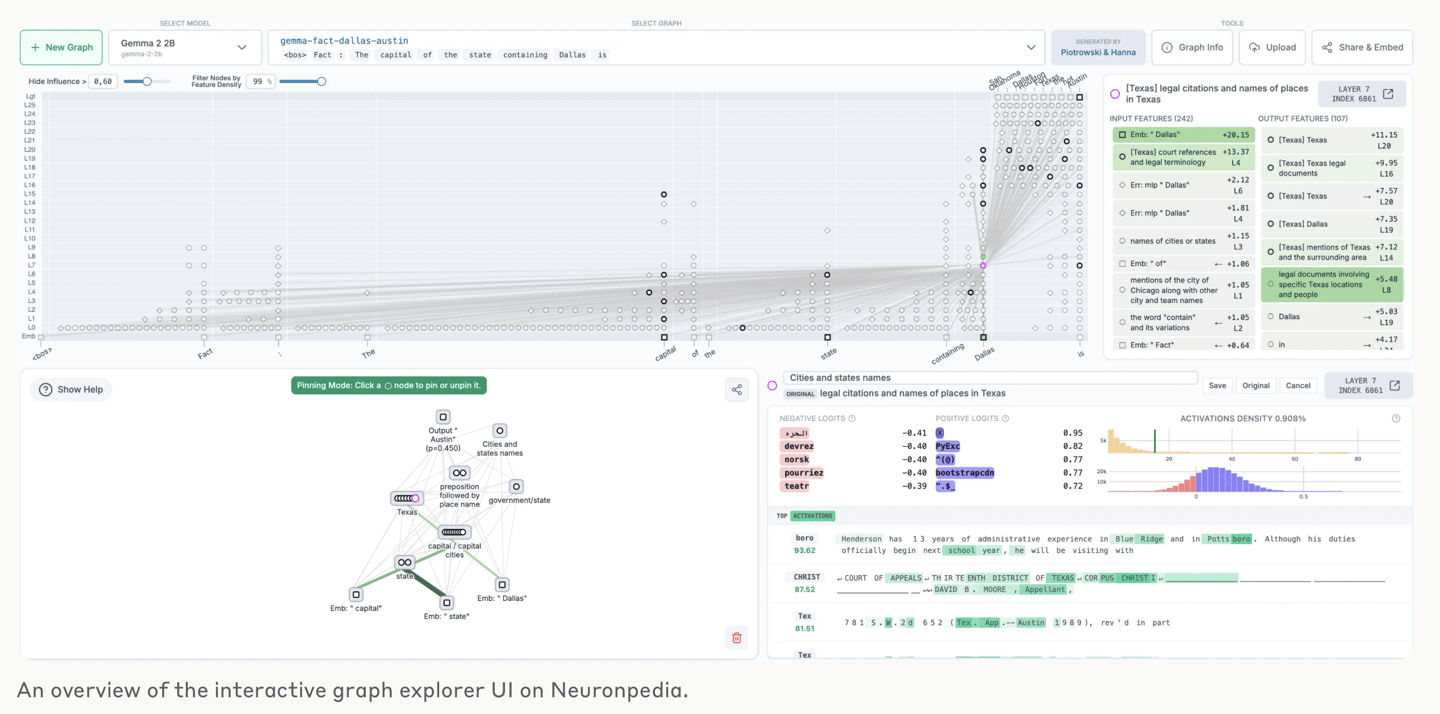Screen dimensions: 1440x714
Task: Click Share & Embed button
Action: click(x=1362, y=47)
